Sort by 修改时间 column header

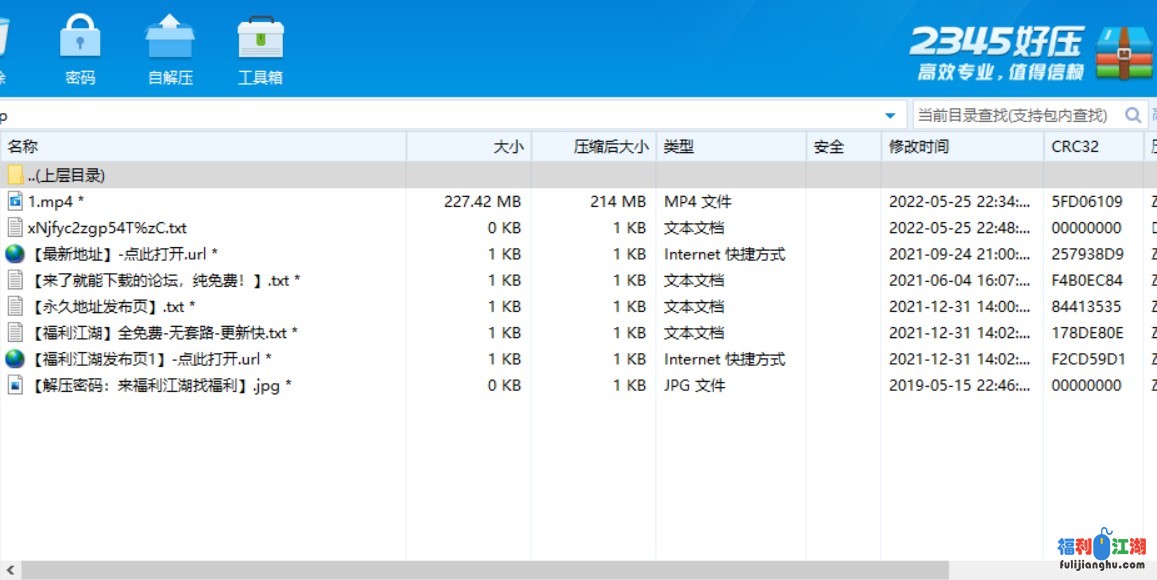pos(919,147)
